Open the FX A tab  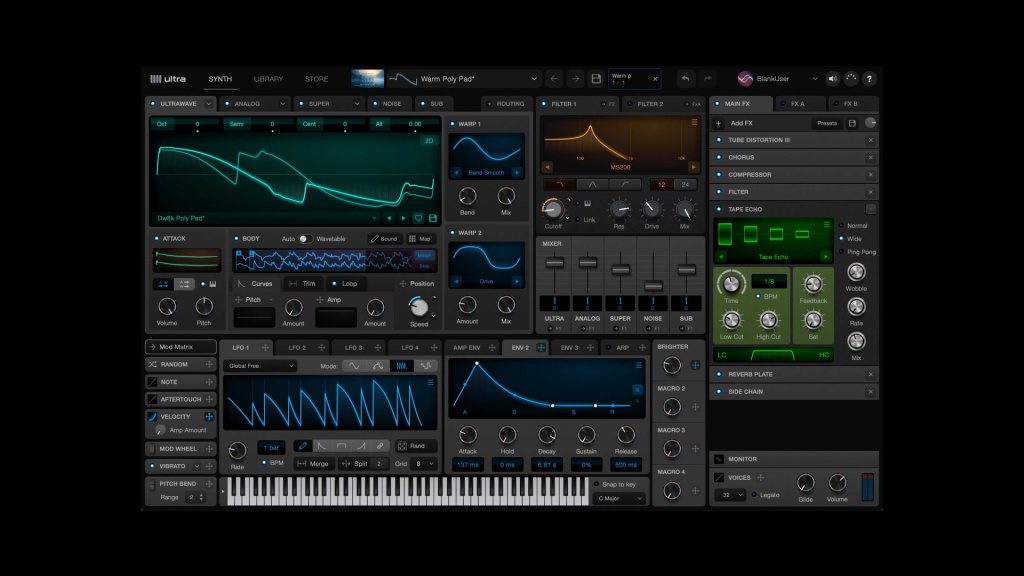tap(797, 103)
